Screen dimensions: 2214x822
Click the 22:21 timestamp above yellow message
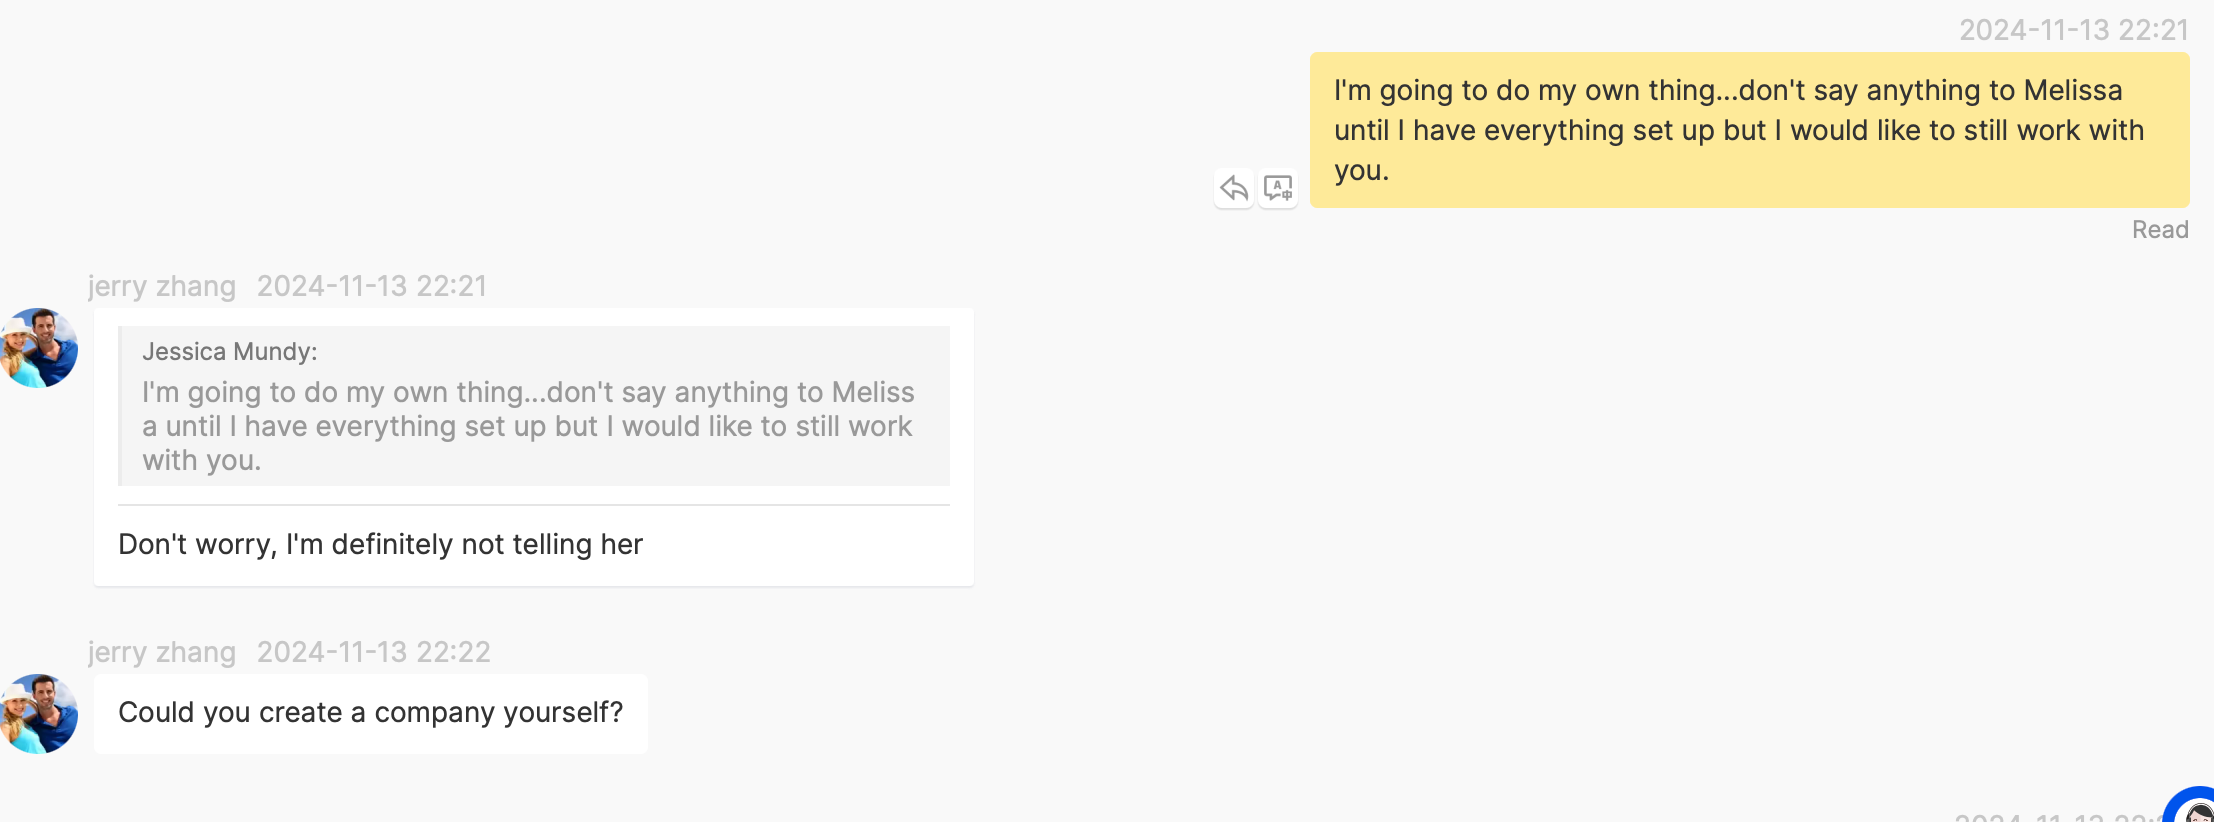point(2074,30)
